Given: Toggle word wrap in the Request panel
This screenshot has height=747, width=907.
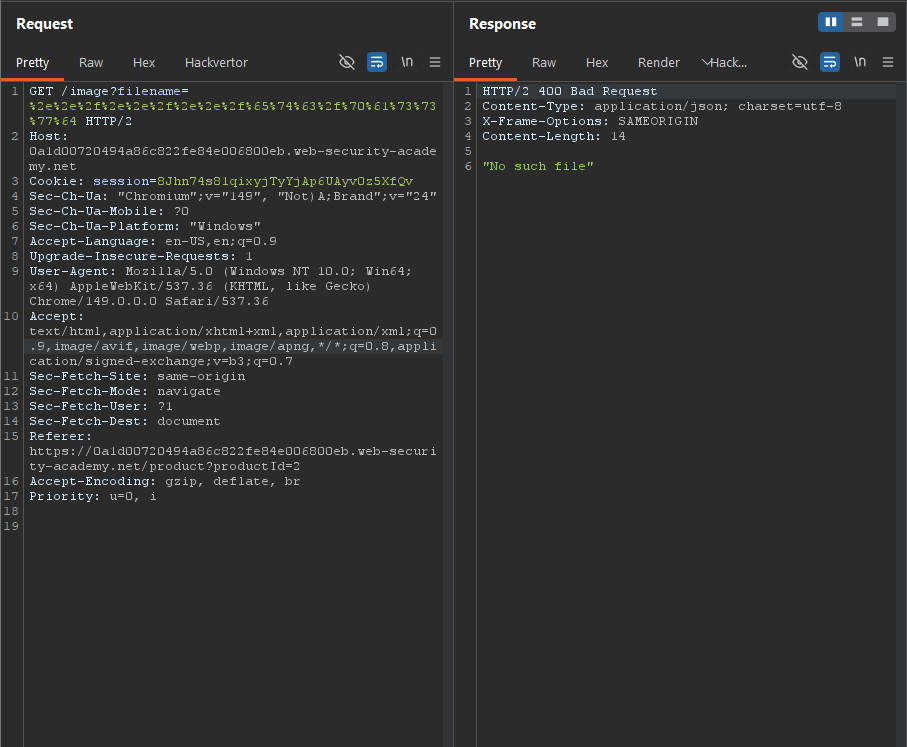Looking at the screenshot, I should pyautogui.click(x=377, y=62).
